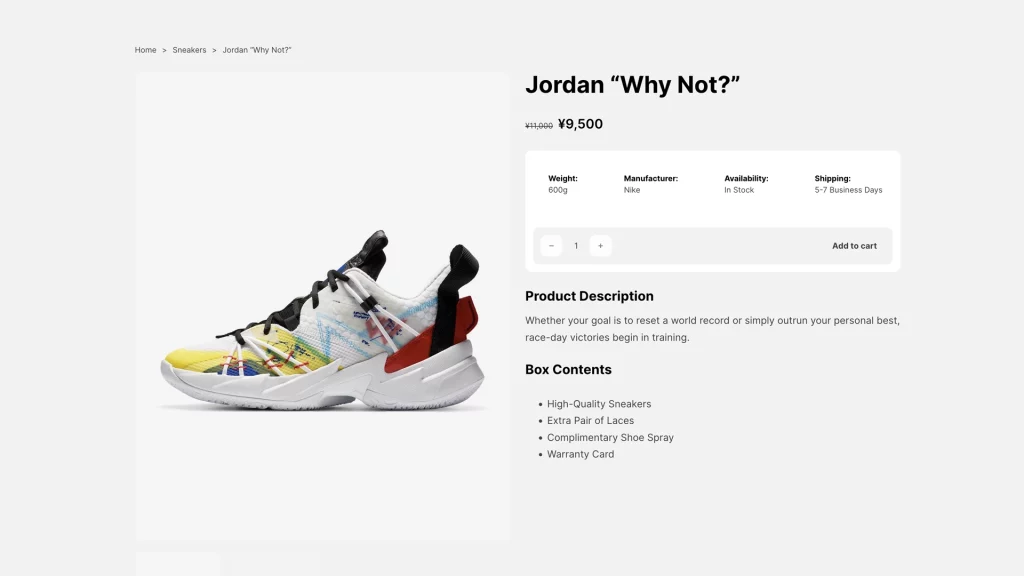The image size is (1024, 576).
Task: Click the struck-through original price ¥11,000
Action: tap(539, 126)
